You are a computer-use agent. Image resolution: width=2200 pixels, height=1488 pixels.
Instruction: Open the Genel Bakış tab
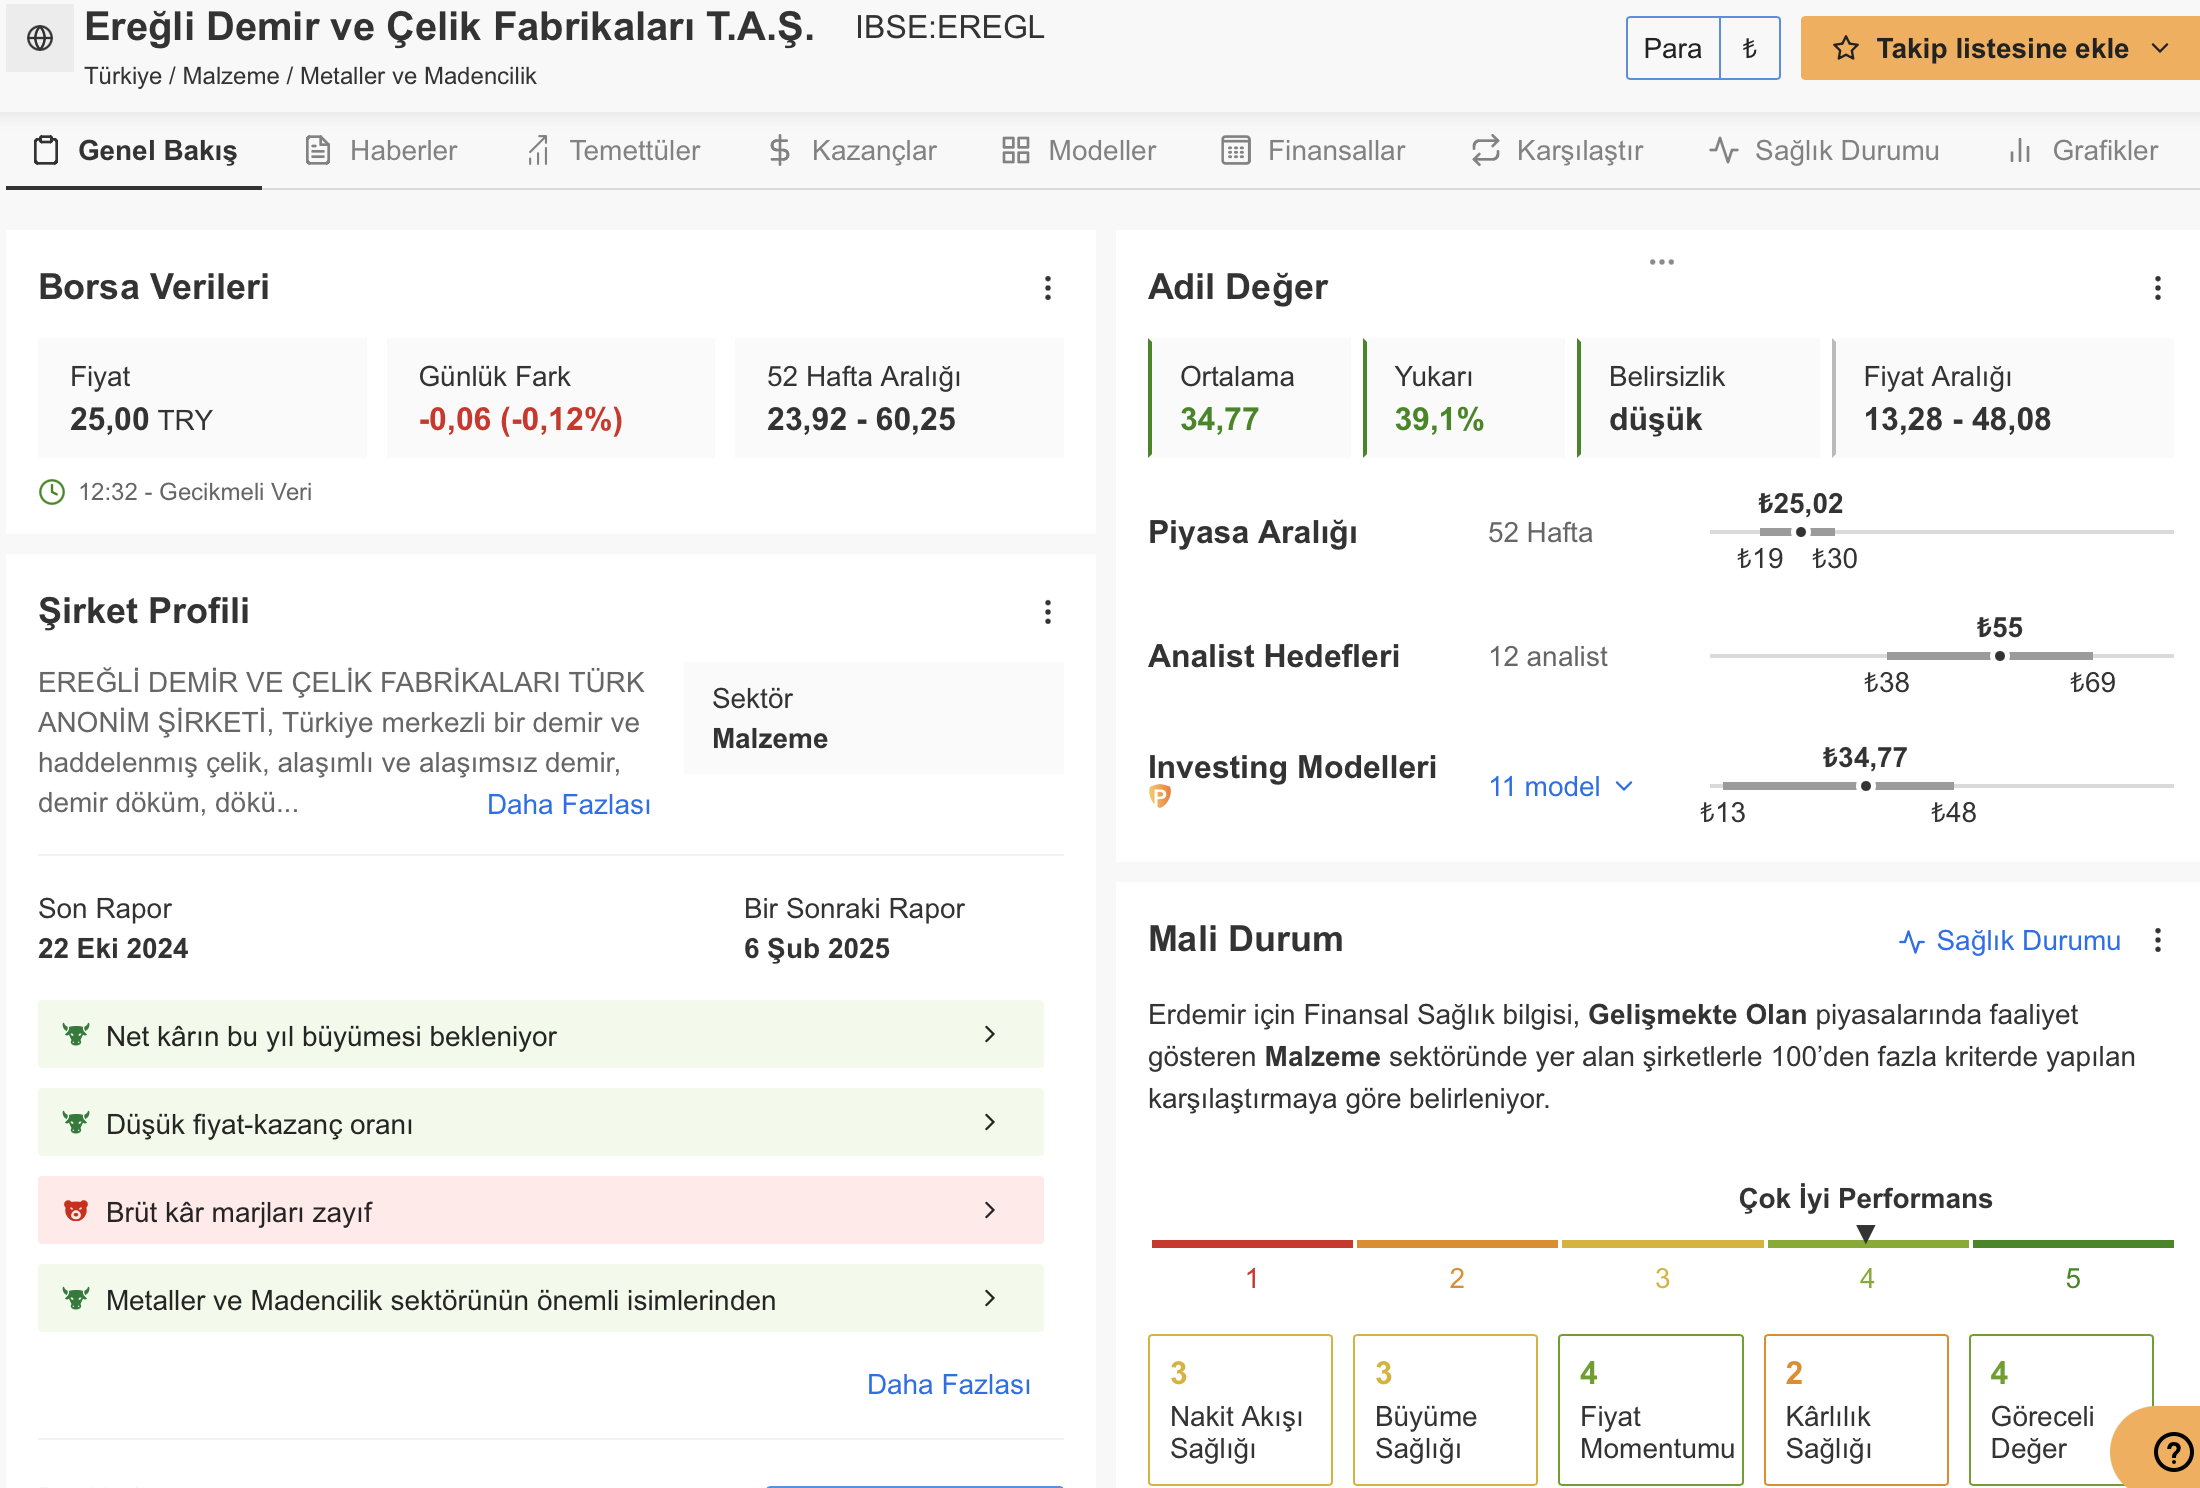135,151
